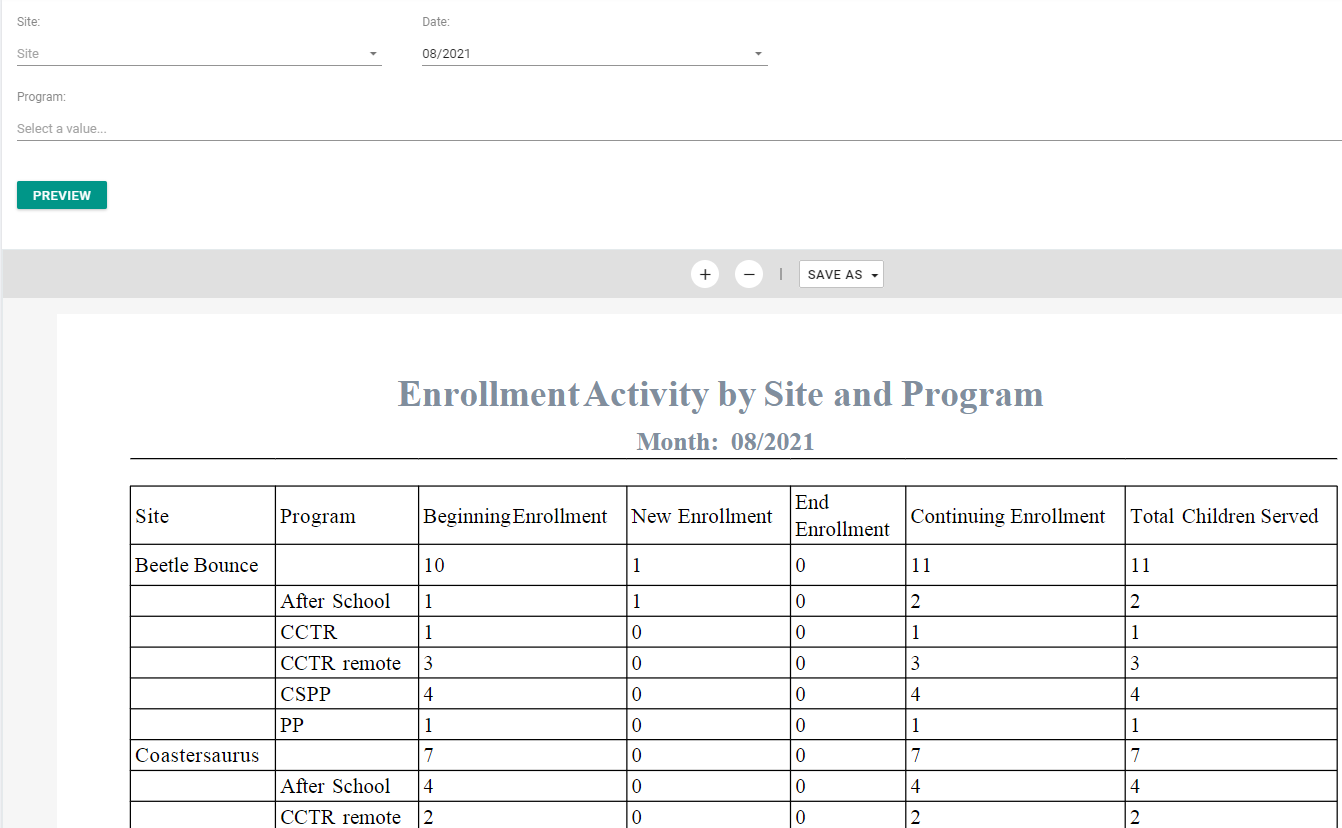Click the Preview button
This screenshot has width=1342, height=828.
pyautogui.click(x=62, y=195)
